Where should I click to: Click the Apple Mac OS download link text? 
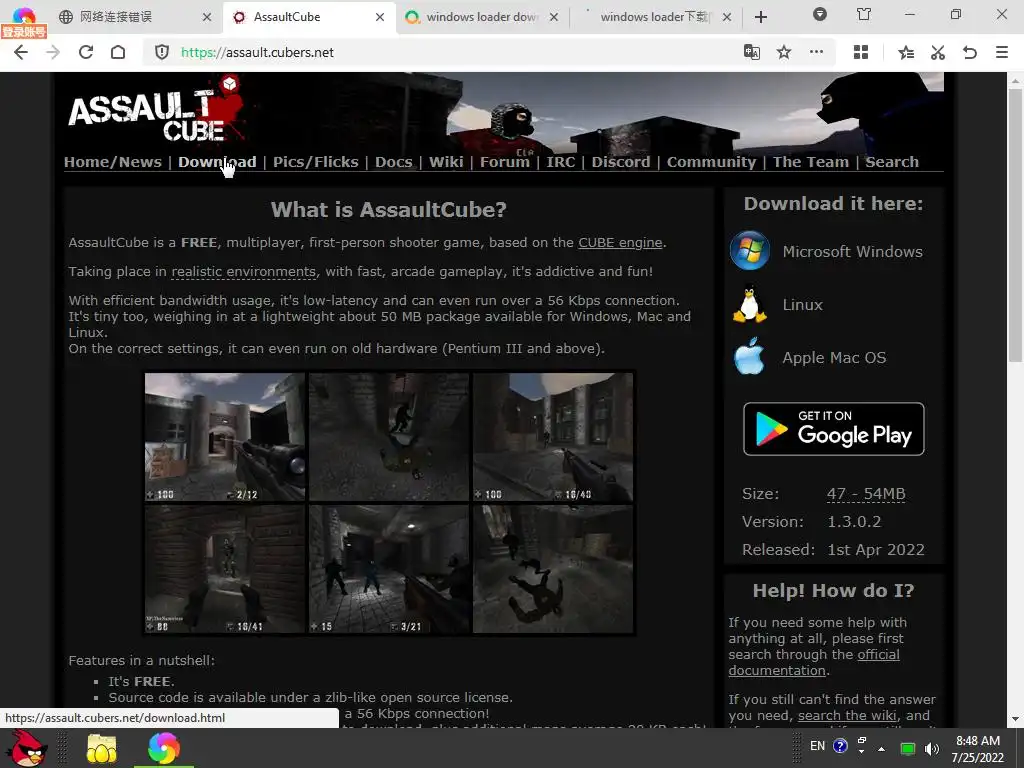point(834,358)
